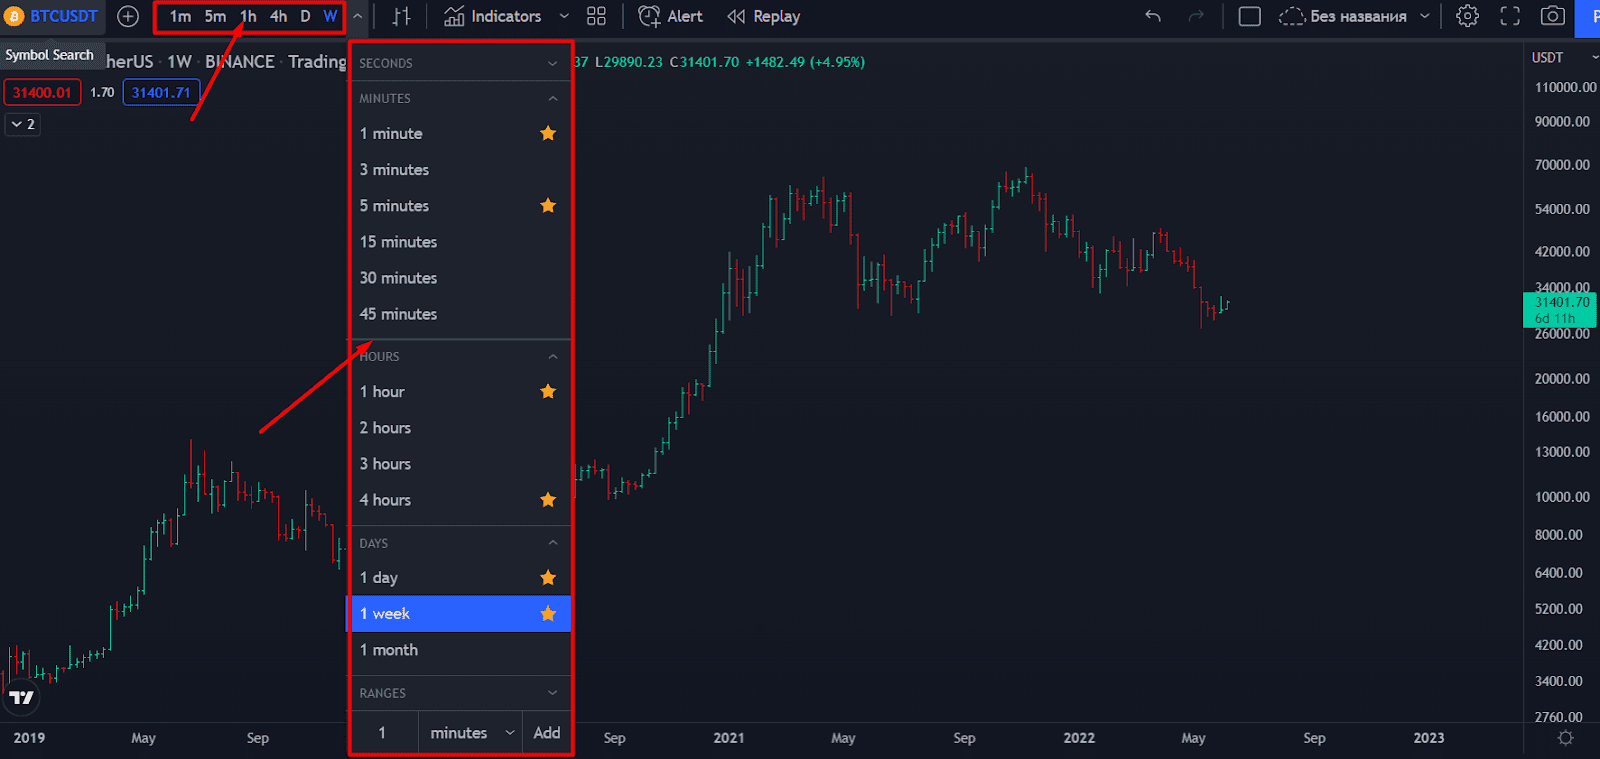Screen dimensions: 1600x759
Task: Open the layout selector square icon
Action: (1249, 16)
